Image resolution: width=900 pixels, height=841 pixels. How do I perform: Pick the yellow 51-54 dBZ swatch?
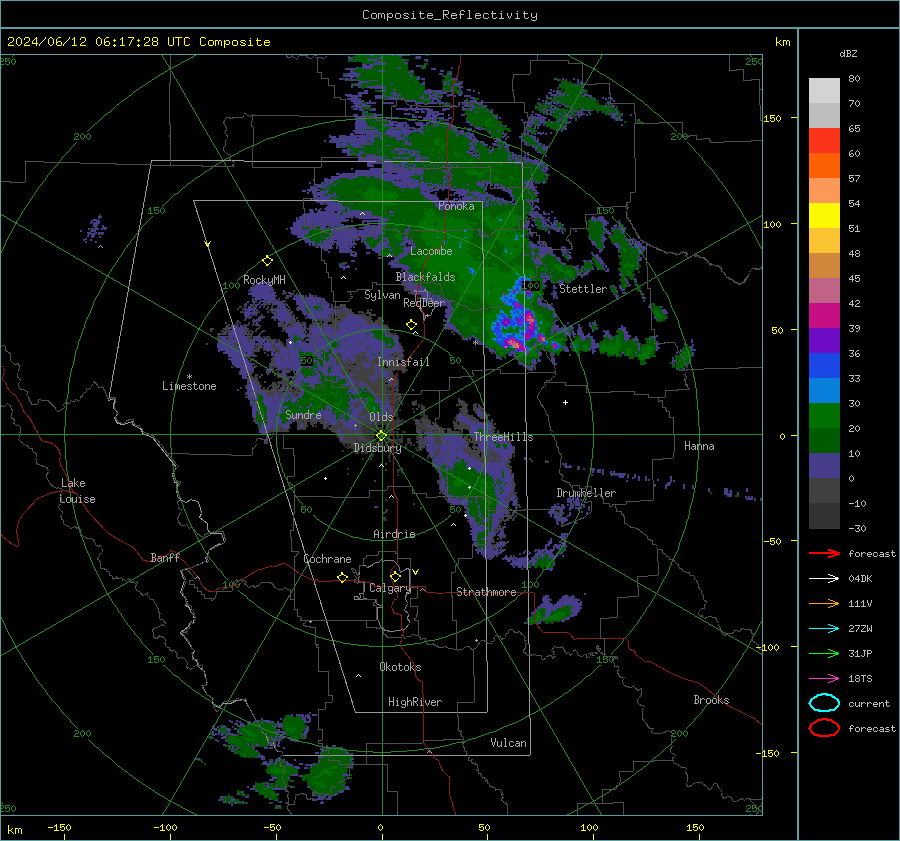[x=824, y=216]
